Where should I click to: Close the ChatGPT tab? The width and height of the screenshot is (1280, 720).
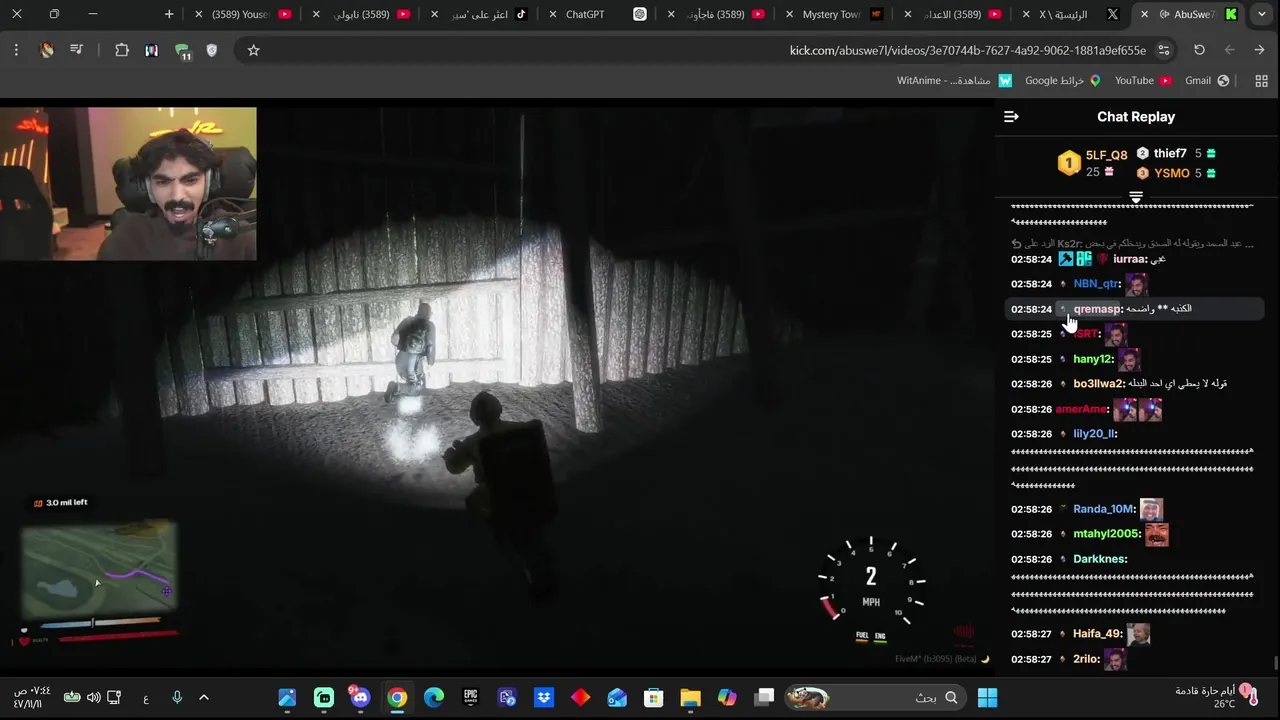(553, 14)
